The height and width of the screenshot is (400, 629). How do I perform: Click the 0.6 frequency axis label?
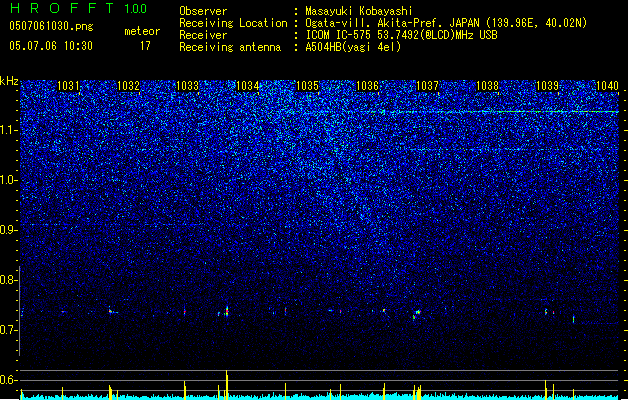8,380
